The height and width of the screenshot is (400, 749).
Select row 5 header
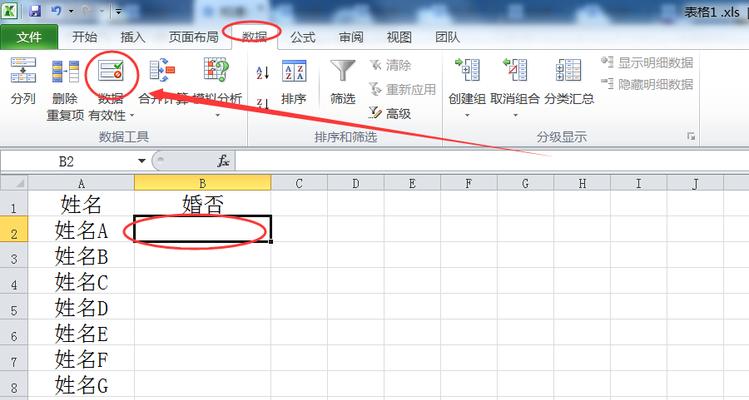pos(14,307)
